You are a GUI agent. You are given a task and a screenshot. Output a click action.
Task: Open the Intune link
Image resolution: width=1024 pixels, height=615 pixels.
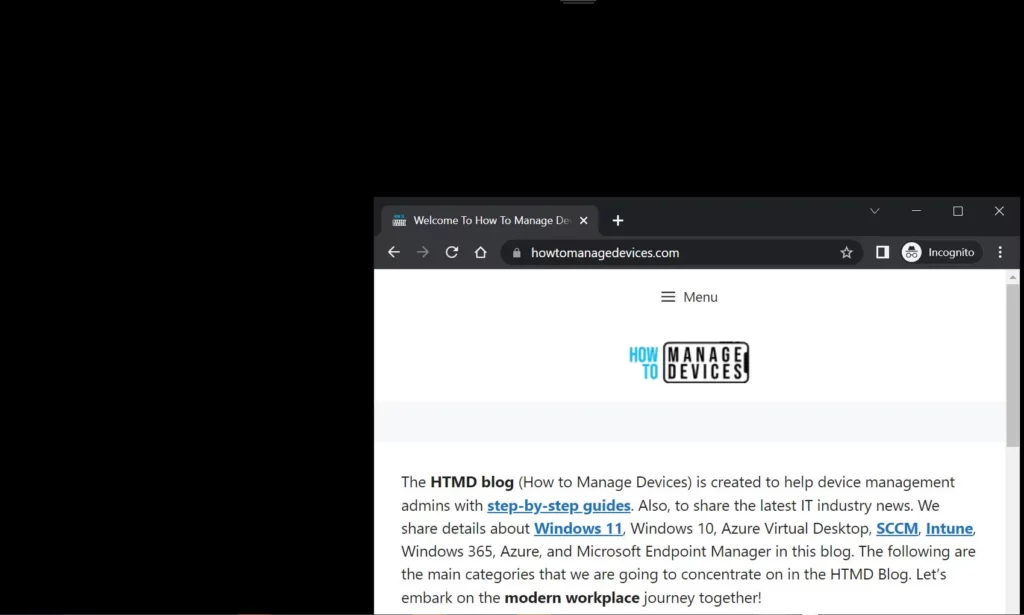coord(949,528)
